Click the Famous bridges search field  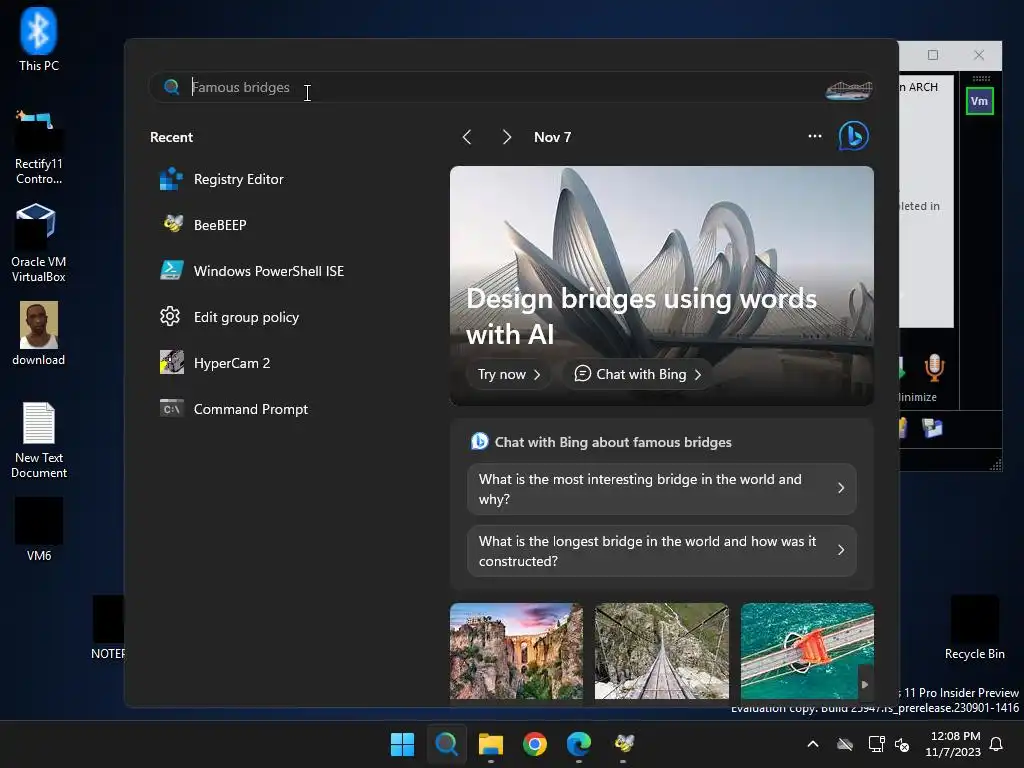tap(511, 88)
